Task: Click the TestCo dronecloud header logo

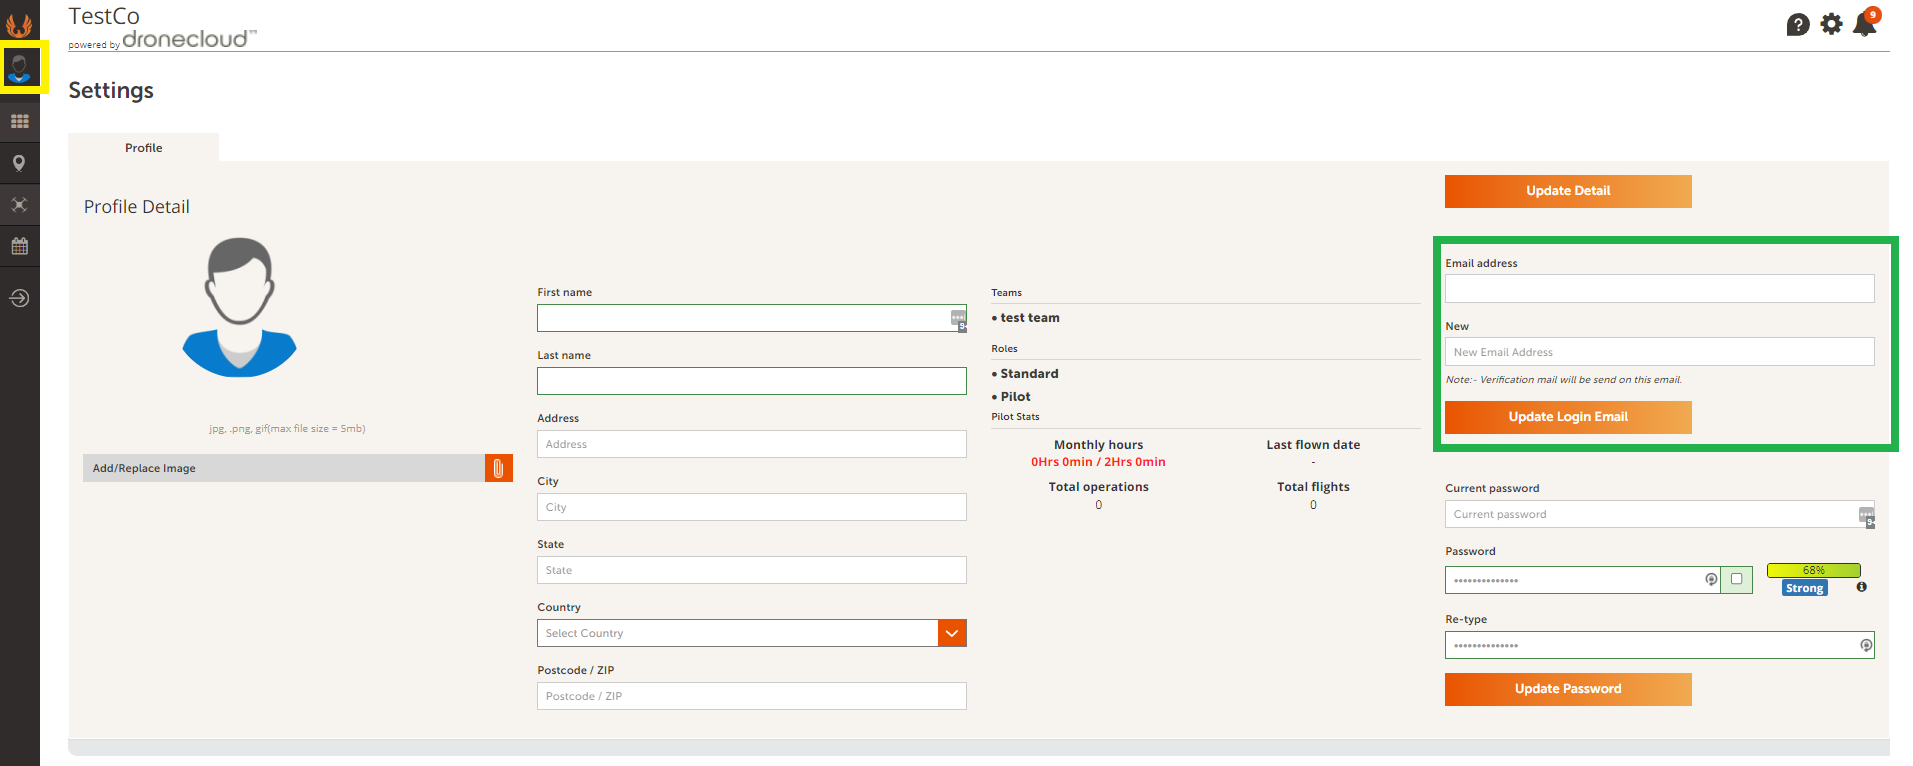Action: [x=162, y=27]
